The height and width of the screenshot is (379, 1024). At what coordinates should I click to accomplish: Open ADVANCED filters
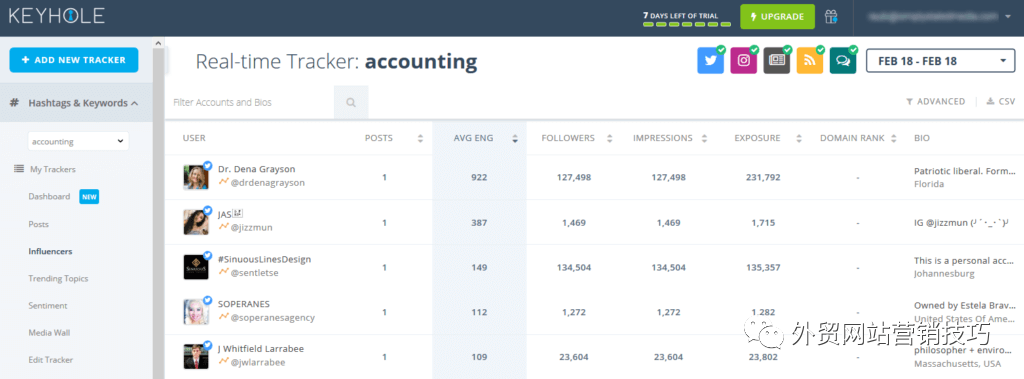[x=935, y=101]
